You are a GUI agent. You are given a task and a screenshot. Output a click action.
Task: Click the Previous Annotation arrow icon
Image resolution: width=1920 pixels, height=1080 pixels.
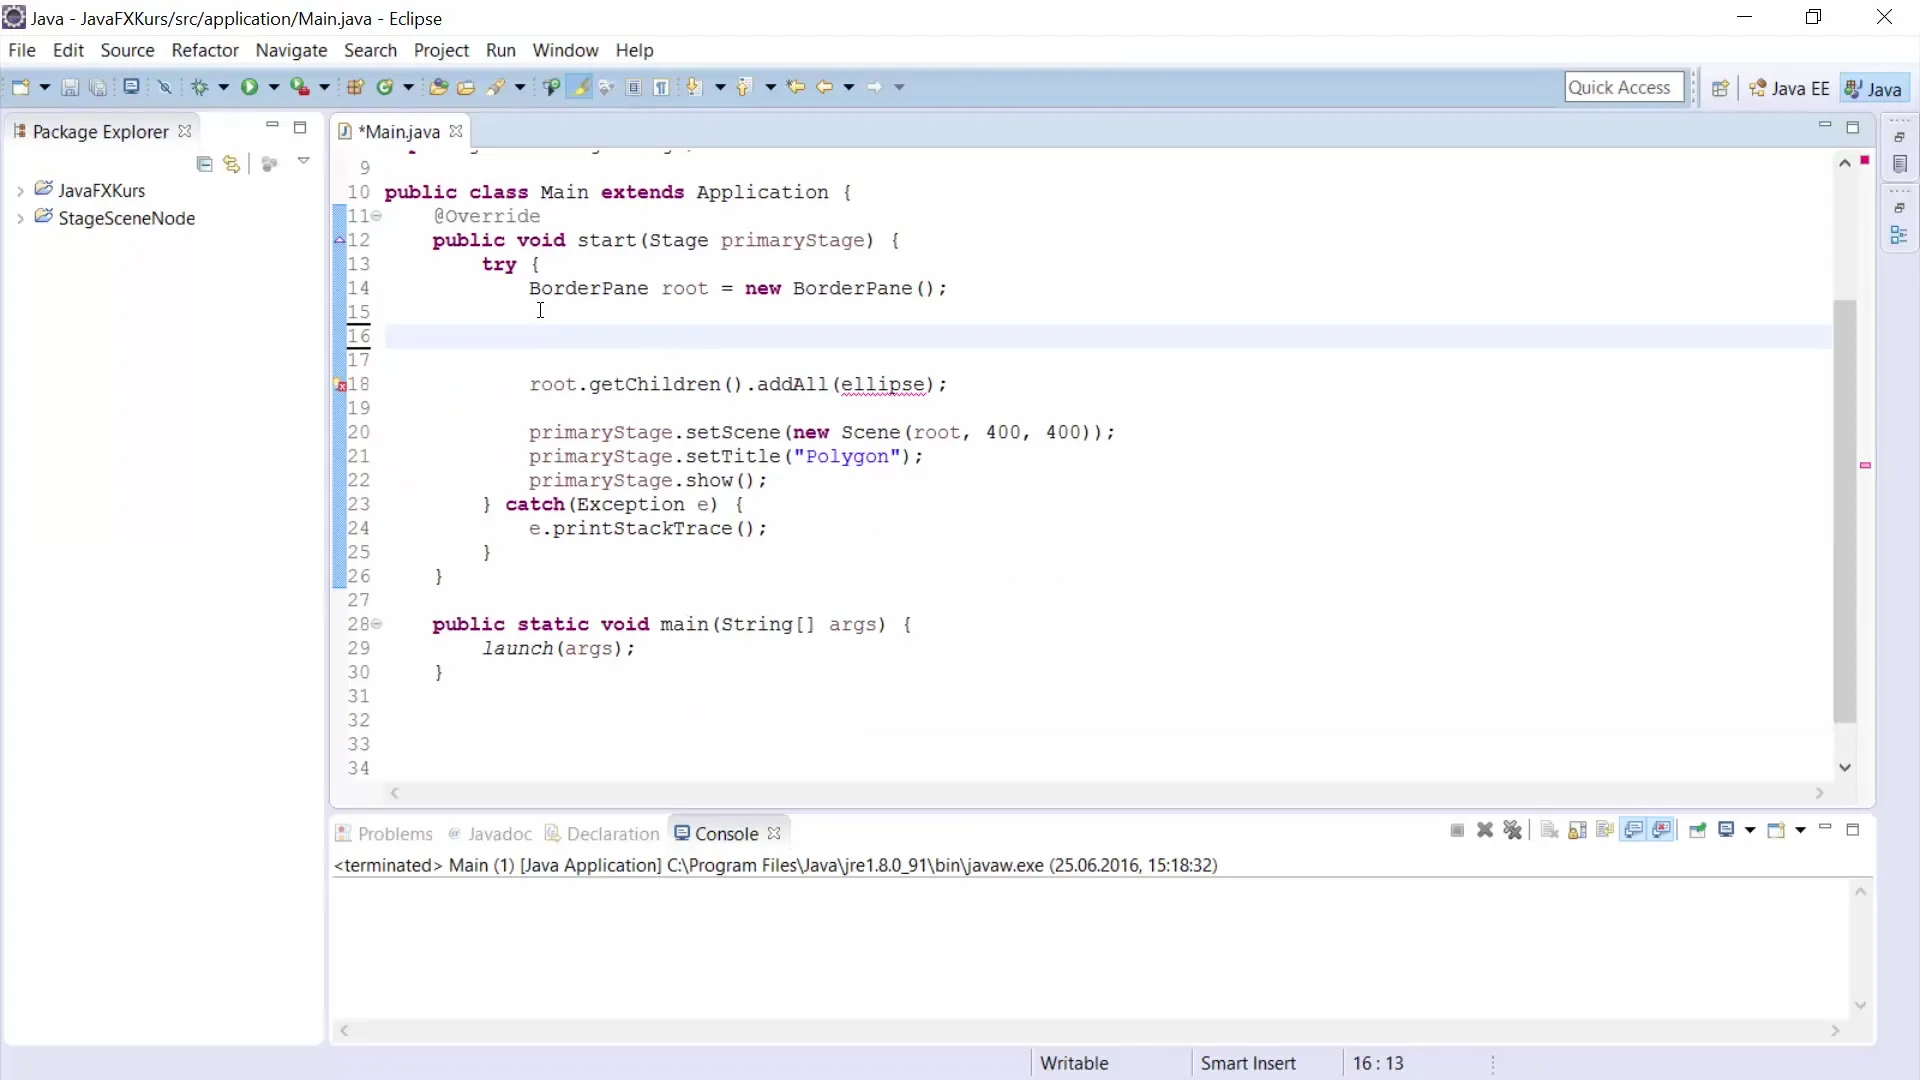coord(744,87)
